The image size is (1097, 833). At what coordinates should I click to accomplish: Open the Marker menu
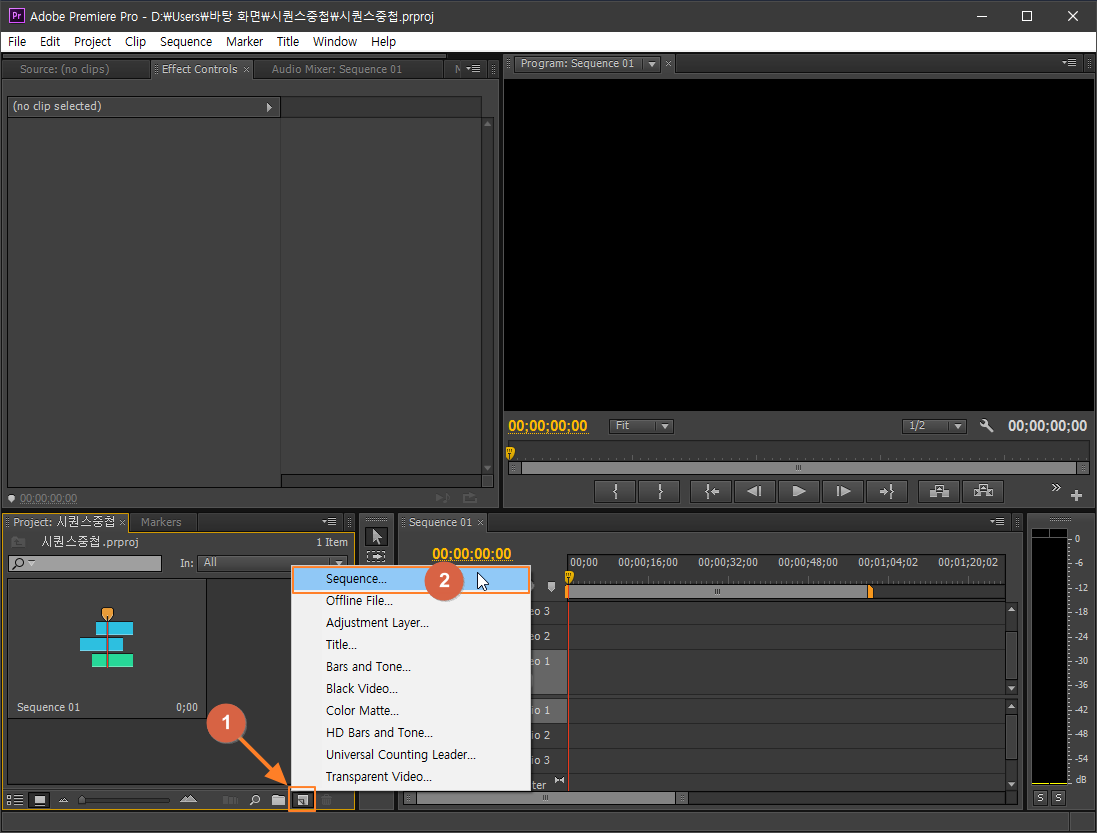click(244, 42)
